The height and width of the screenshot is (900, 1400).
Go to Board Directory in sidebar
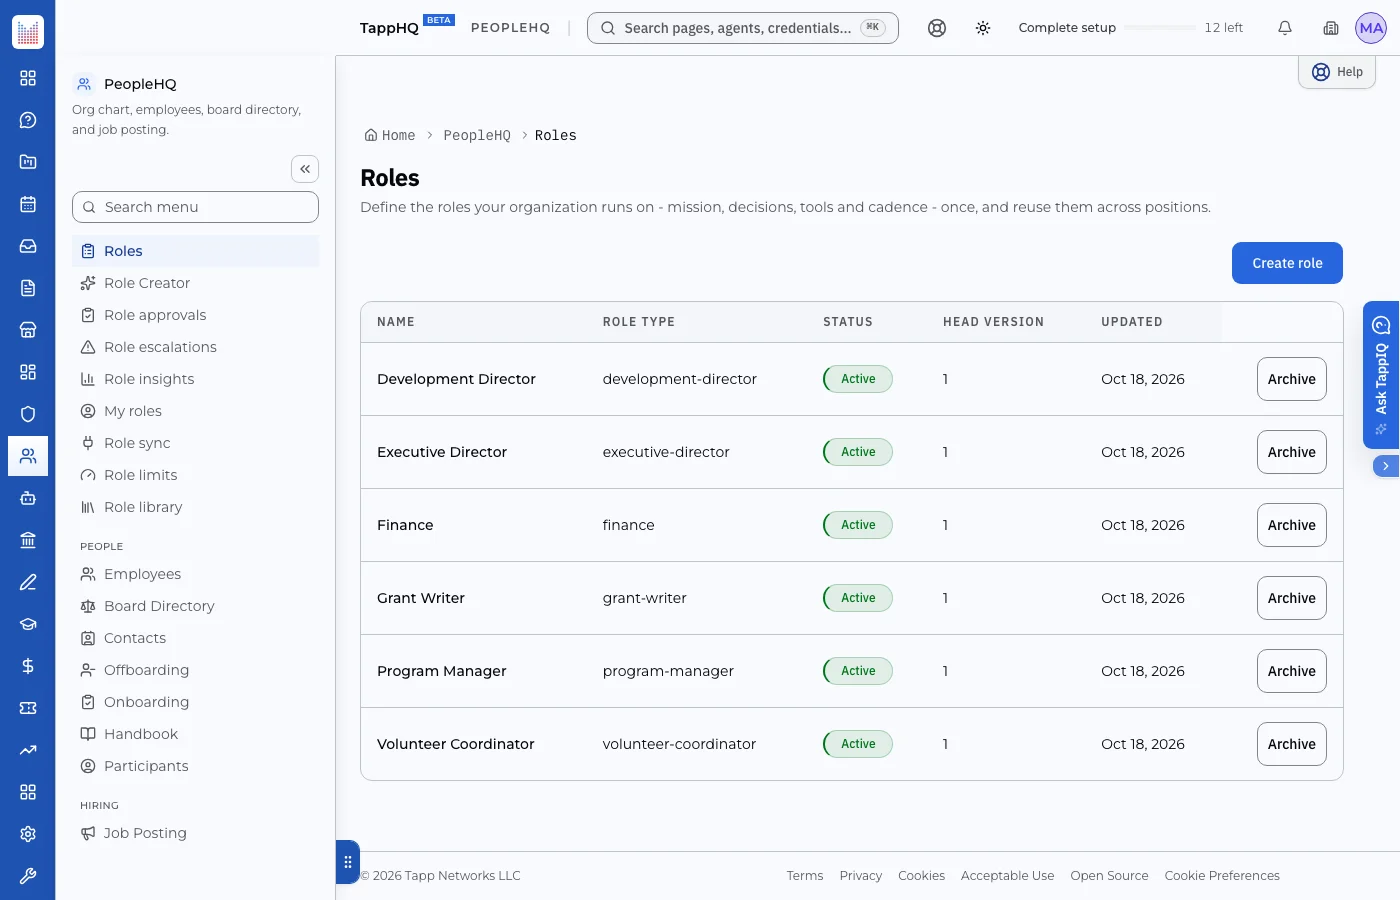tap(196, 606)
